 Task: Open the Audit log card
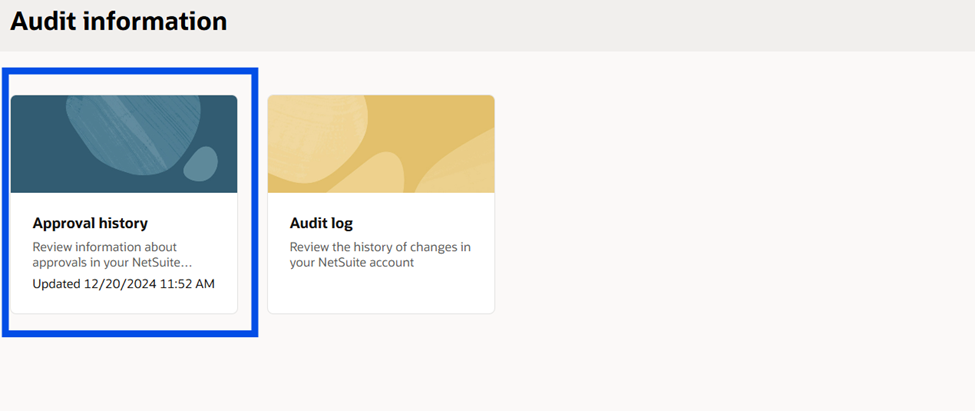tap(381, 204)
